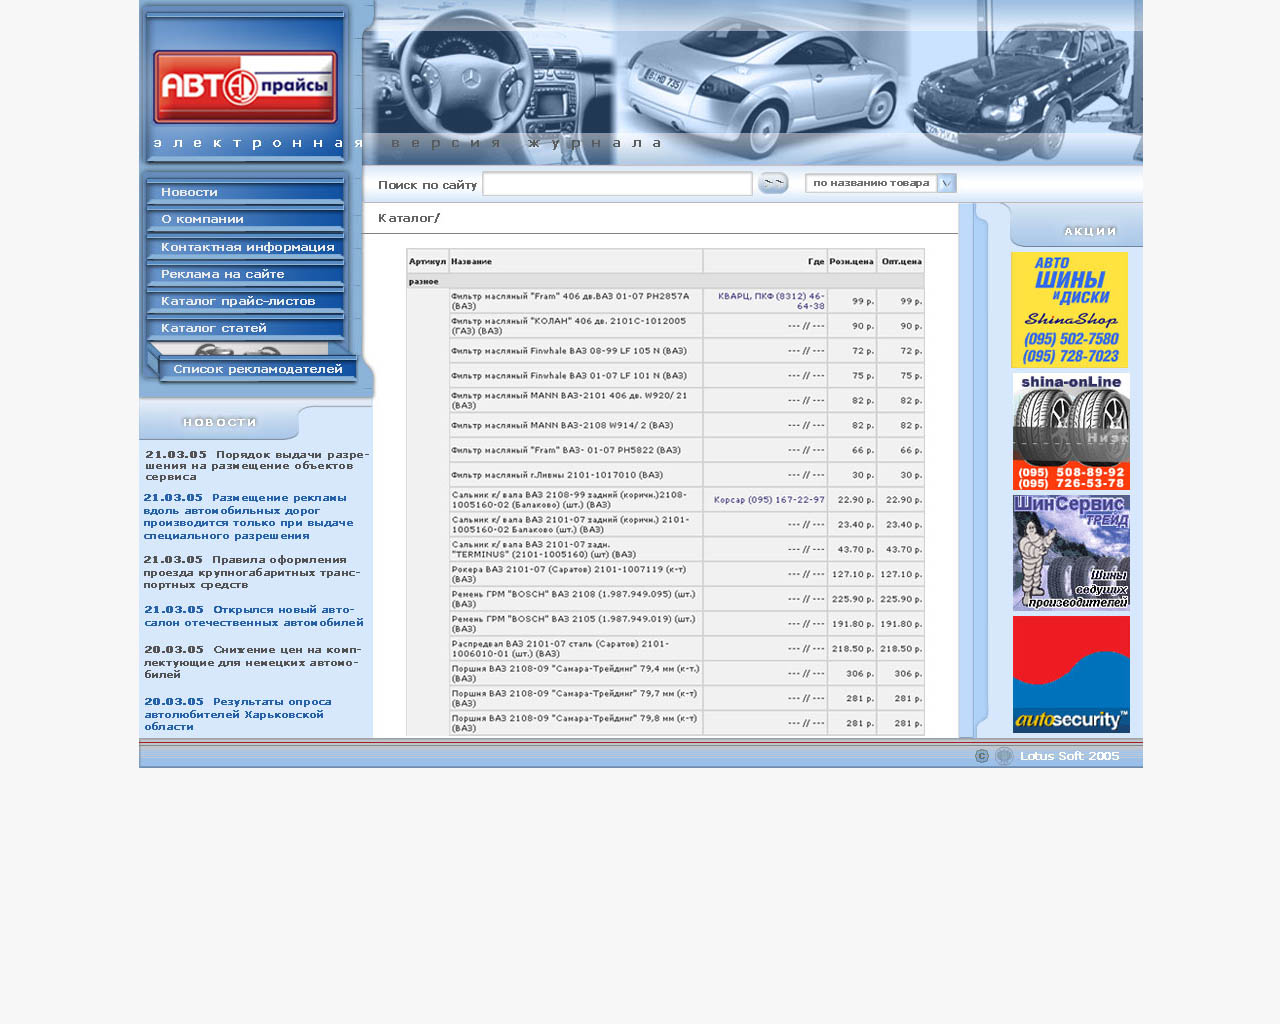The image size is (1280, 1024).
Task: Select the 'по названию товара' combo box
Action: 880,183
